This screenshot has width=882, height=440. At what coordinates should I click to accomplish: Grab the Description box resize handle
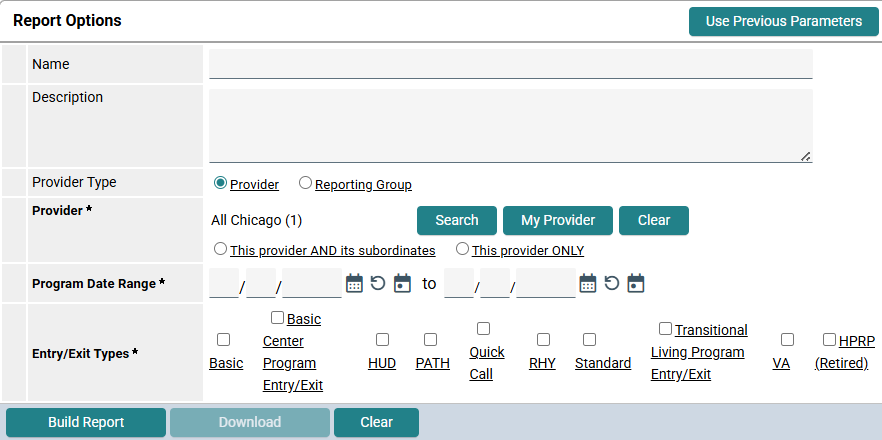point(806,156)
